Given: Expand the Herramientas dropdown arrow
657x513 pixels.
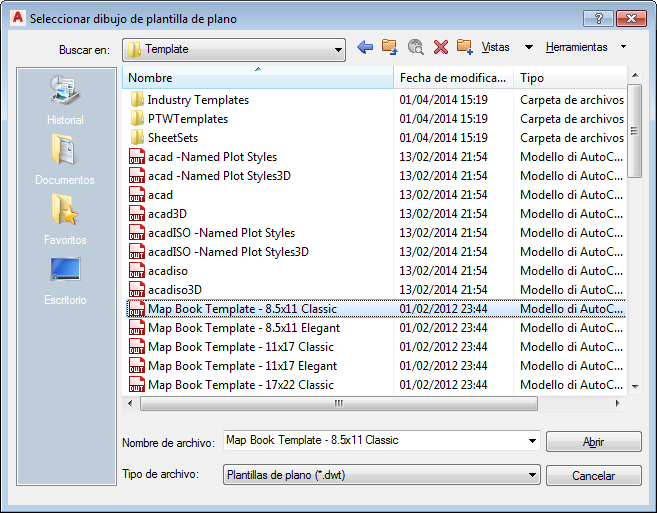Looking at the screenshot, I should pos(623,47).
